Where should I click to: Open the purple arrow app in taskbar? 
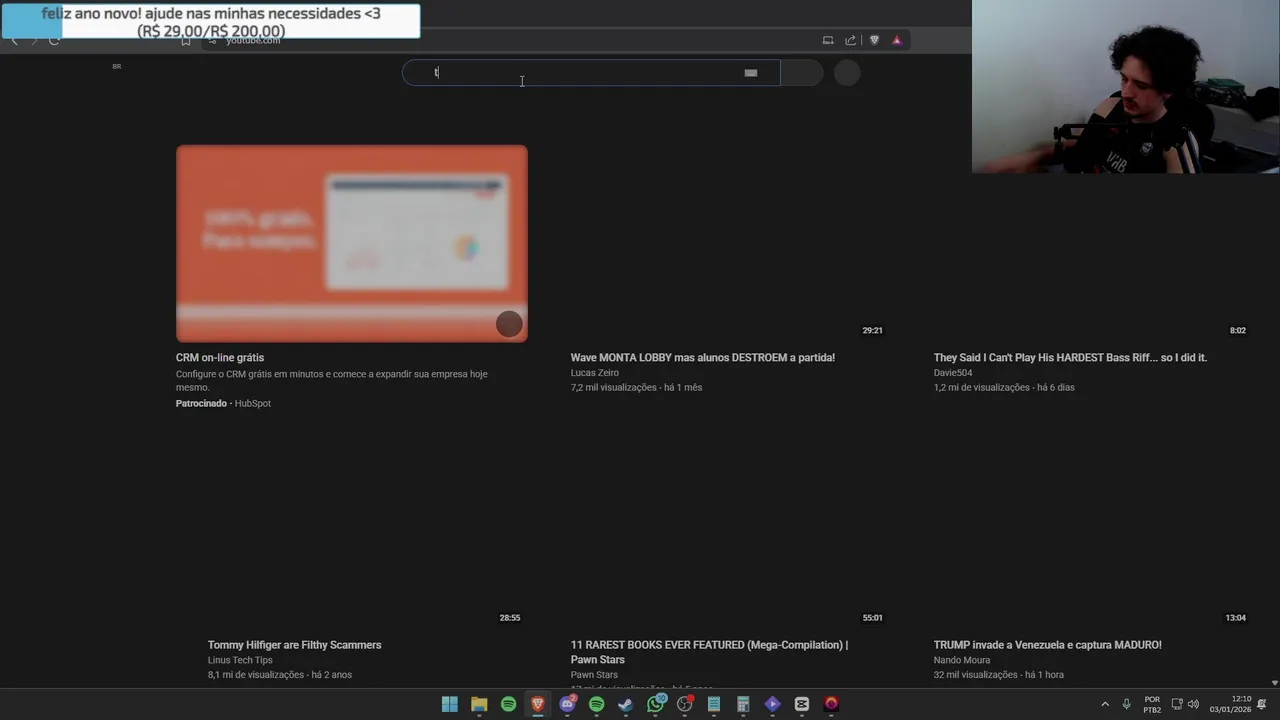[x=772, y=704]
